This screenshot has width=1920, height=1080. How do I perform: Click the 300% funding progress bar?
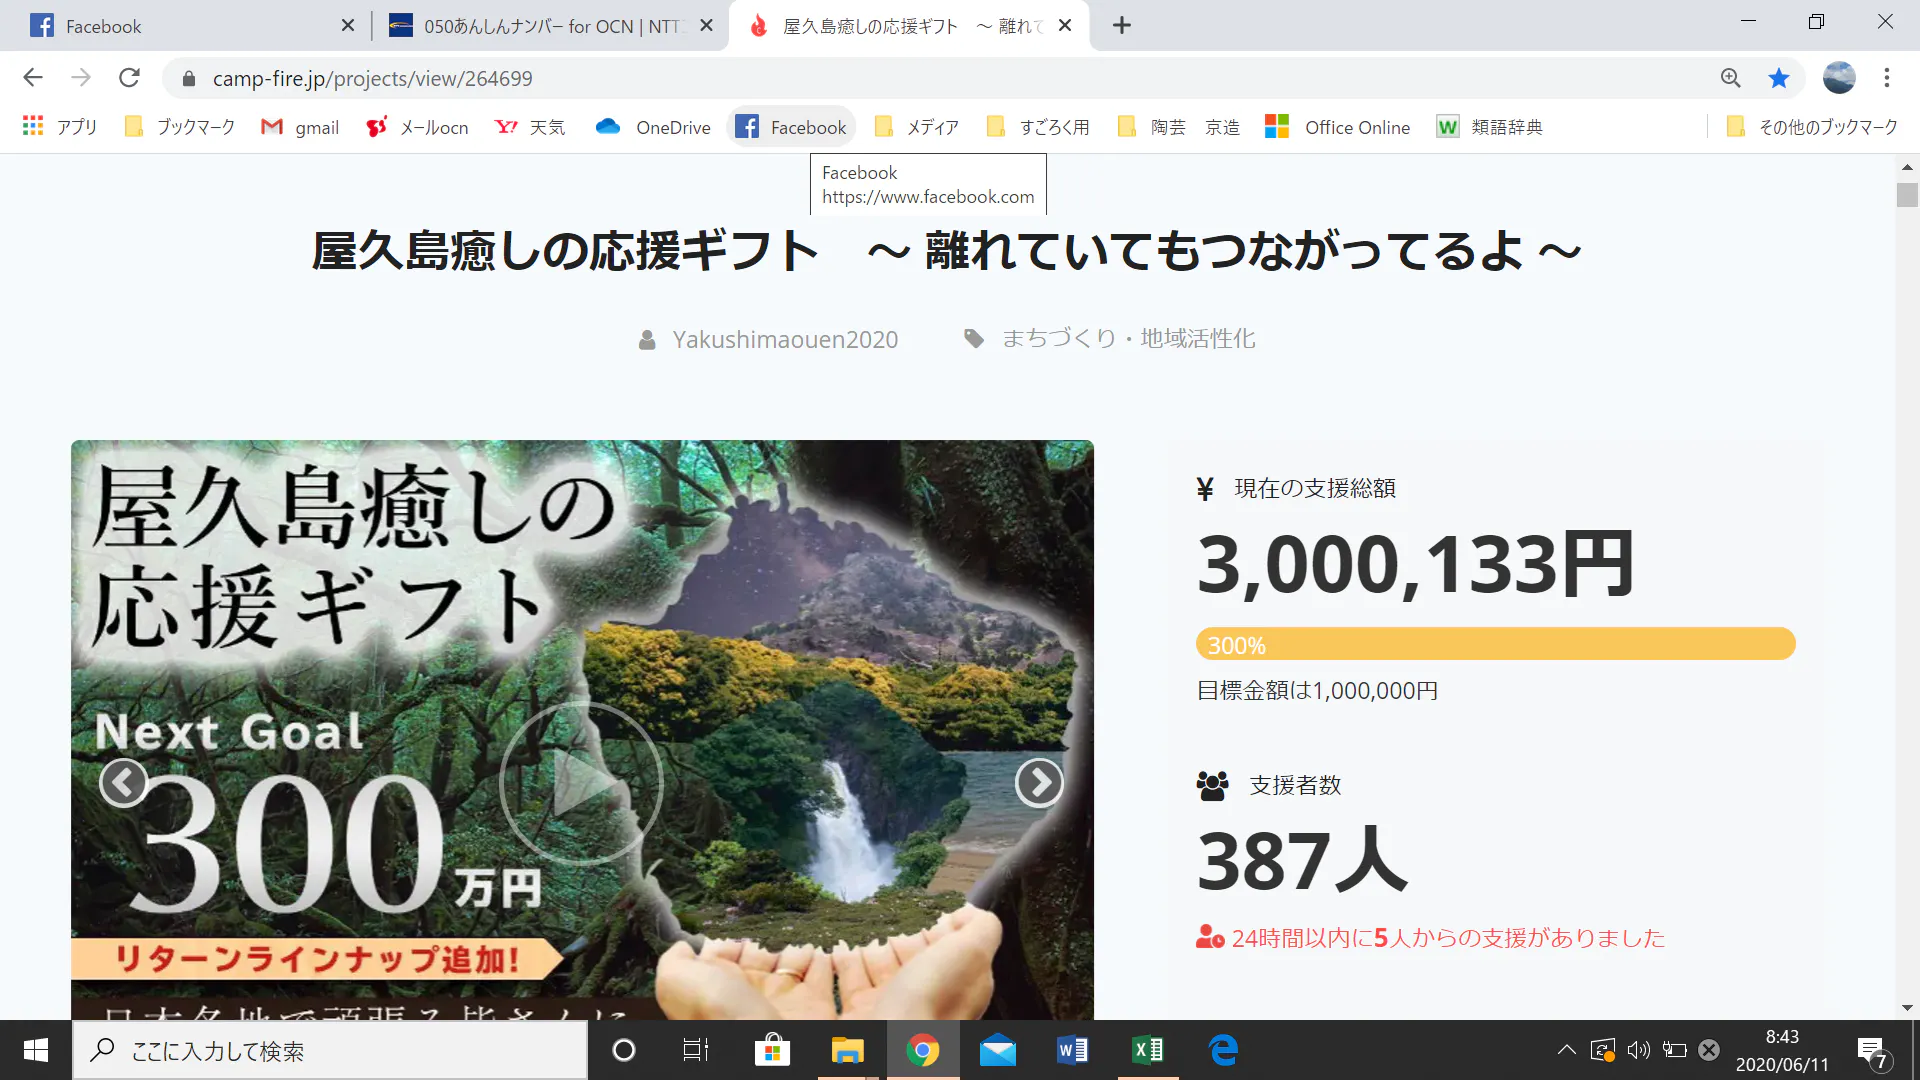pos(1495,644)
